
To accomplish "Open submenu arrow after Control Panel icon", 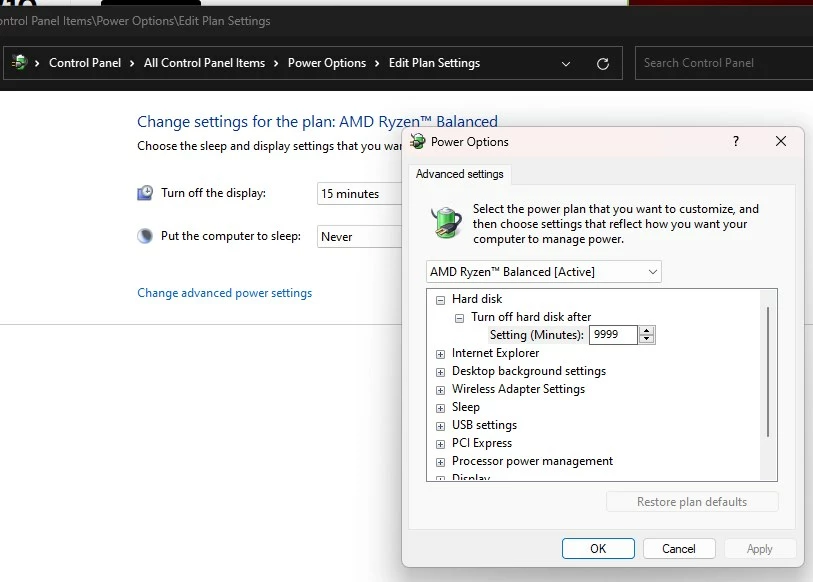I will point(37,63).
